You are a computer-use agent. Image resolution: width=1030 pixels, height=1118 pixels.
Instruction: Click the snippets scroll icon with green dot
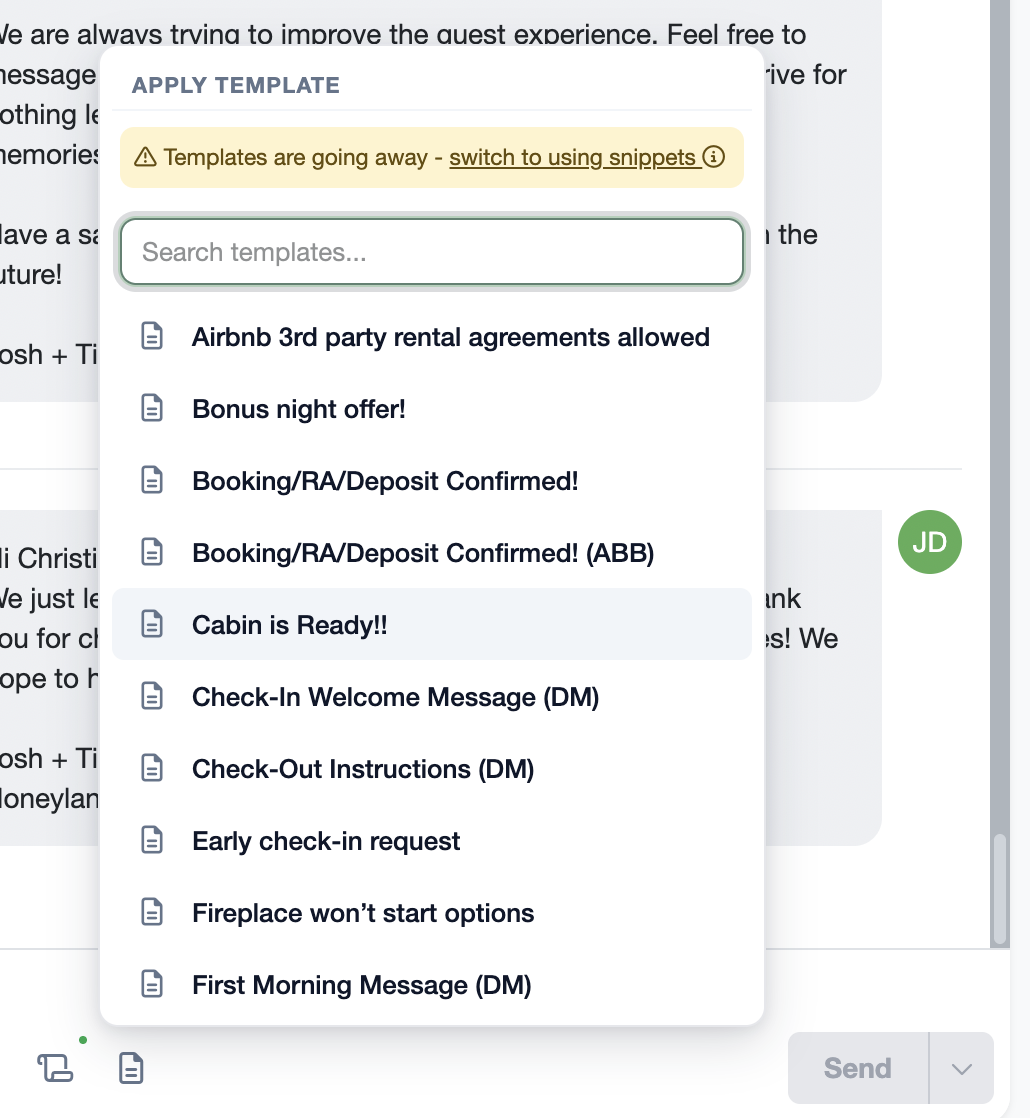pos(55,1068)
